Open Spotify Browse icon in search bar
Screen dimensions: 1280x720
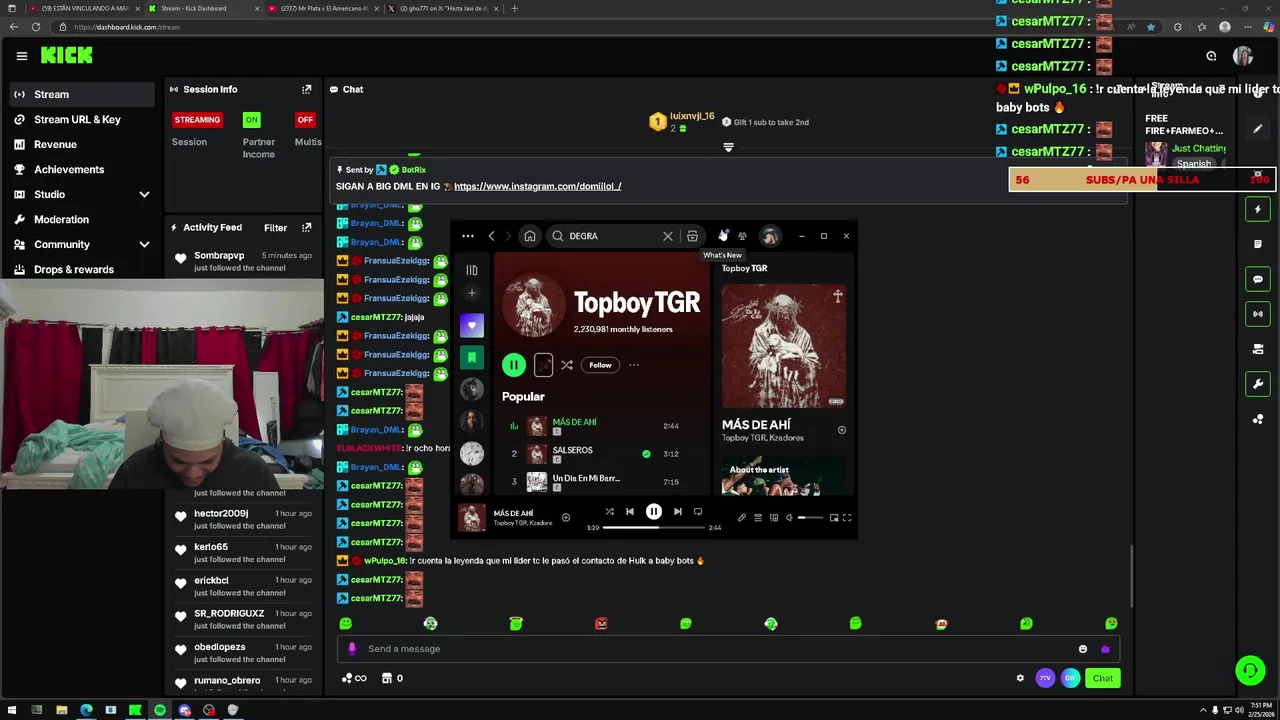pos(692,236)
